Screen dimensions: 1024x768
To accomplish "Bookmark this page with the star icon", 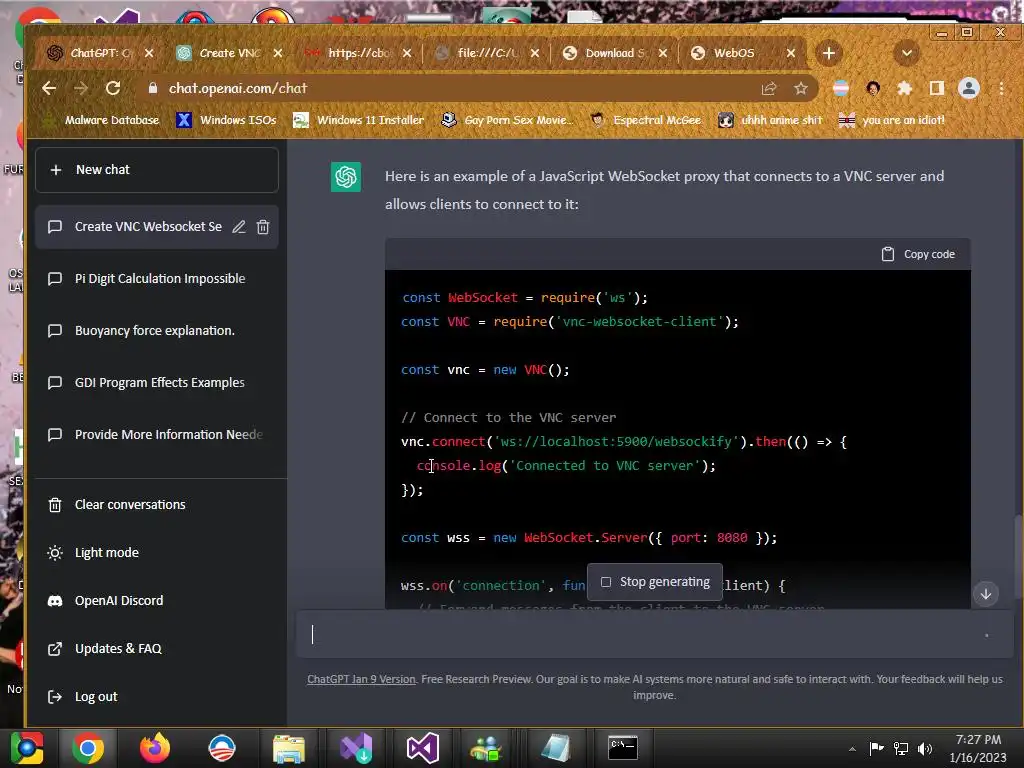I will (x=801, y=88).
